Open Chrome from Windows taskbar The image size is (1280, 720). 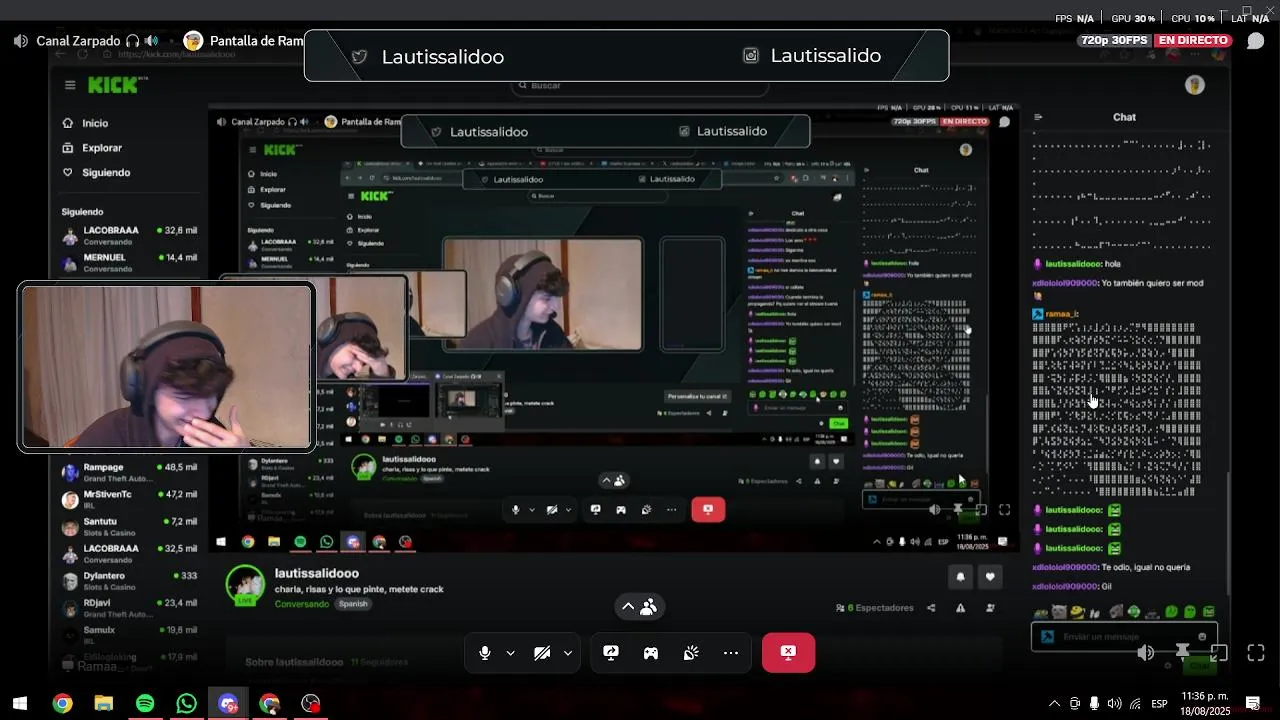[x=62, y=704]
